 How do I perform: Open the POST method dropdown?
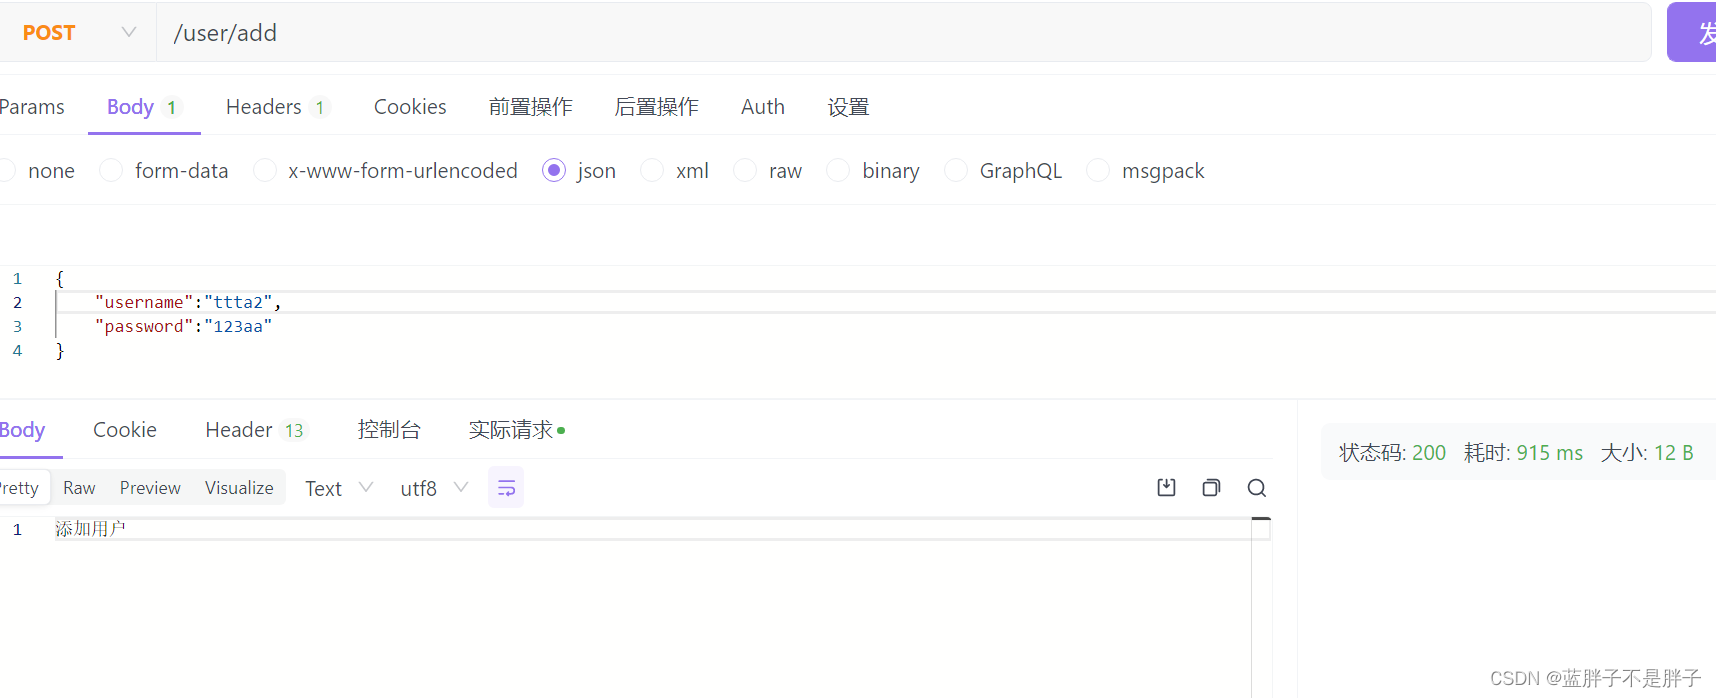[78, 33]
